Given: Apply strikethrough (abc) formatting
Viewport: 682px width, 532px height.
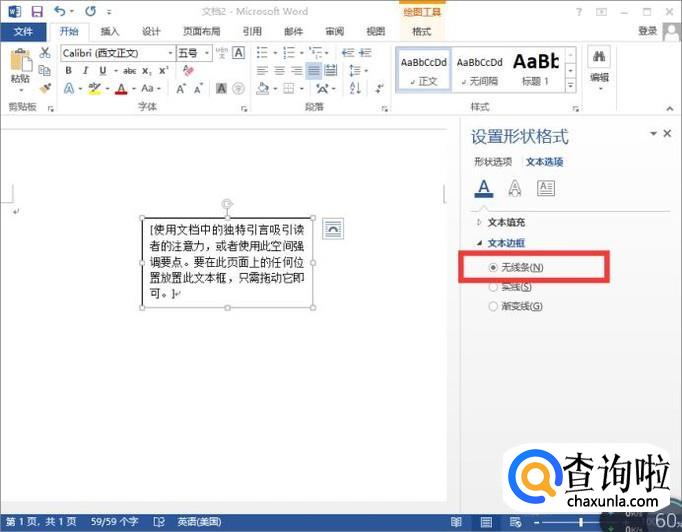Looking at the screenshot, I should tap(129, 70).
